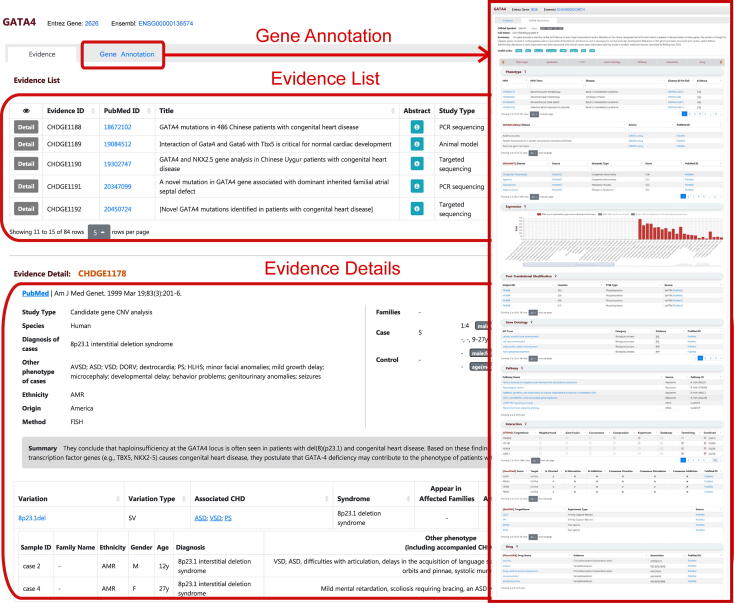This screenshot has width=734, height=603.
Task: Click sample row 'case 2'
Action: point(253,566)
